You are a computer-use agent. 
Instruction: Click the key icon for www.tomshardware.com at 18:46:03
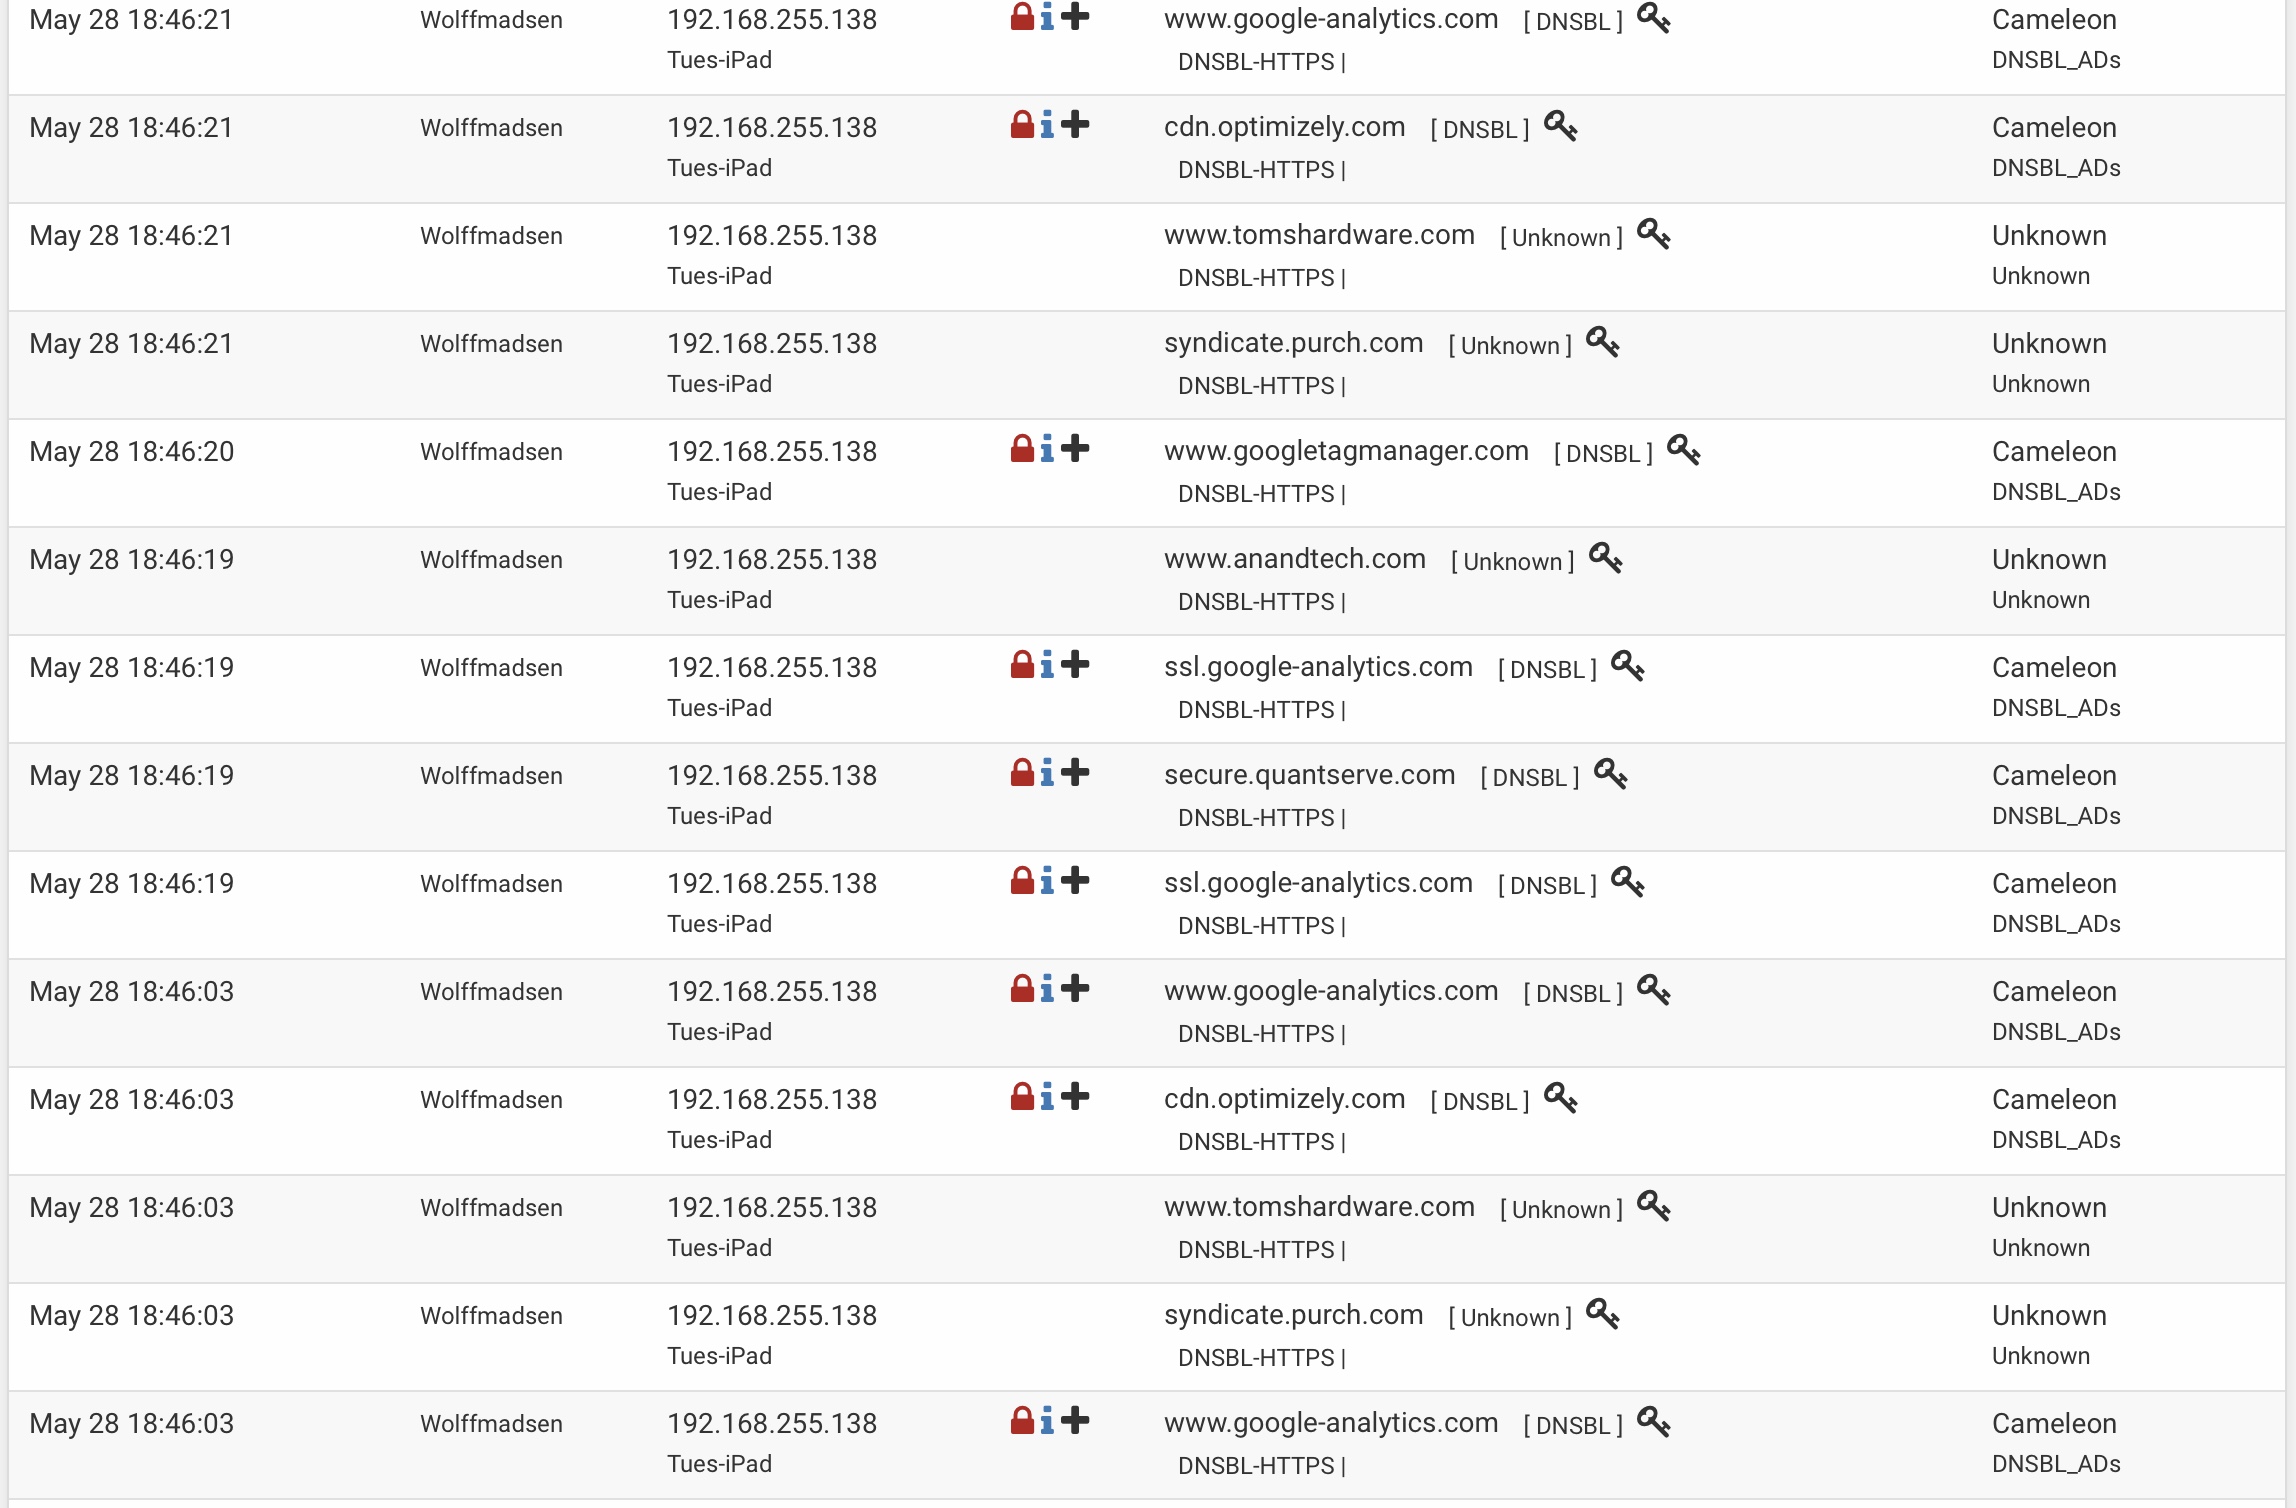tap(1653, 1206)
